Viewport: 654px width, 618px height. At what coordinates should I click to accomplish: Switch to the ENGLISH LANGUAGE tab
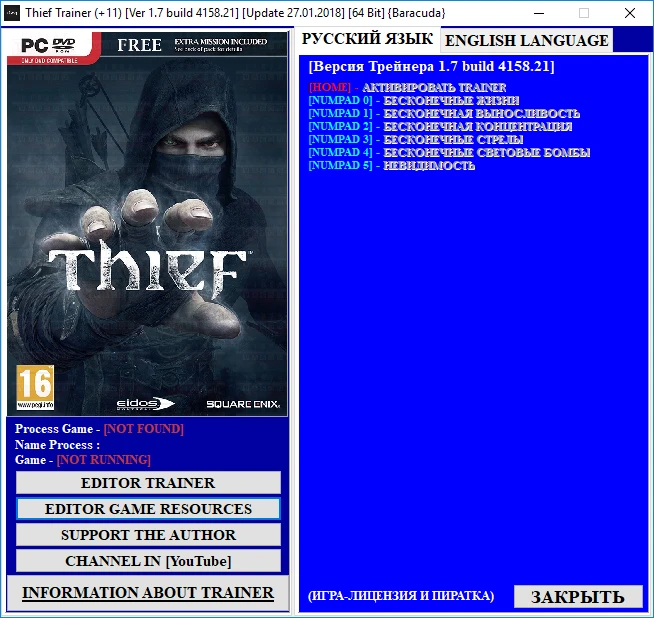pyautogui.click(x=526, y=40)
